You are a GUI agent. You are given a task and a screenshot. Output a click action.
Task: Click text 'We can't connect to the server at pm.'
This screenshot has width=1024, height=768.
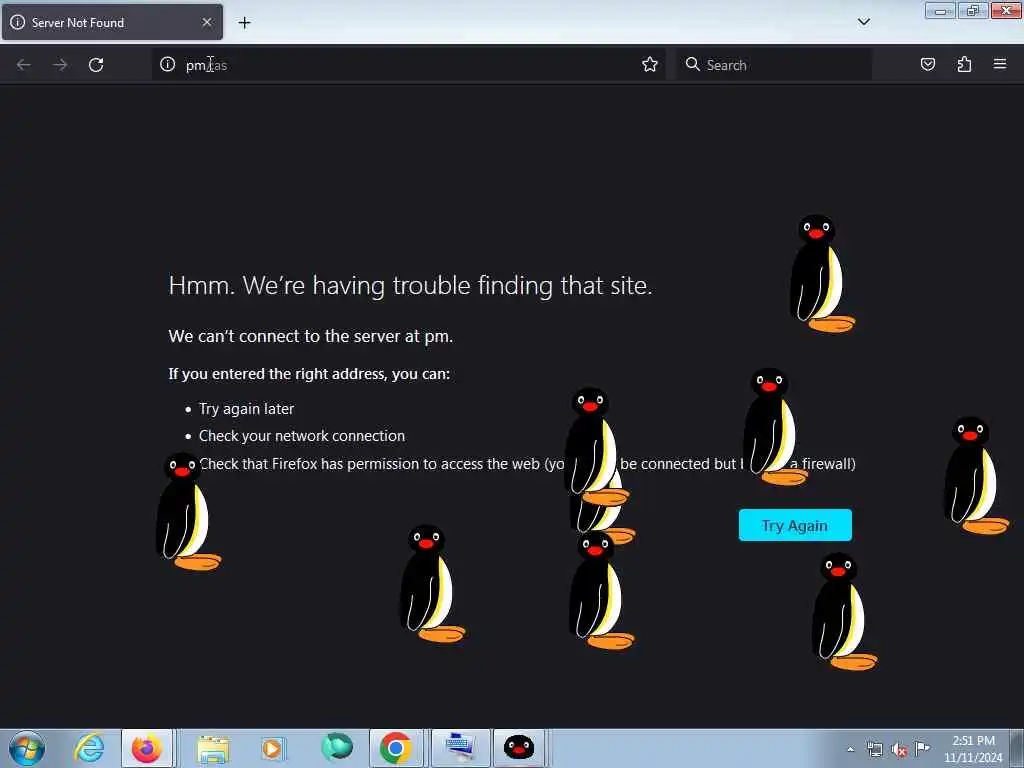tap(311, 336)
